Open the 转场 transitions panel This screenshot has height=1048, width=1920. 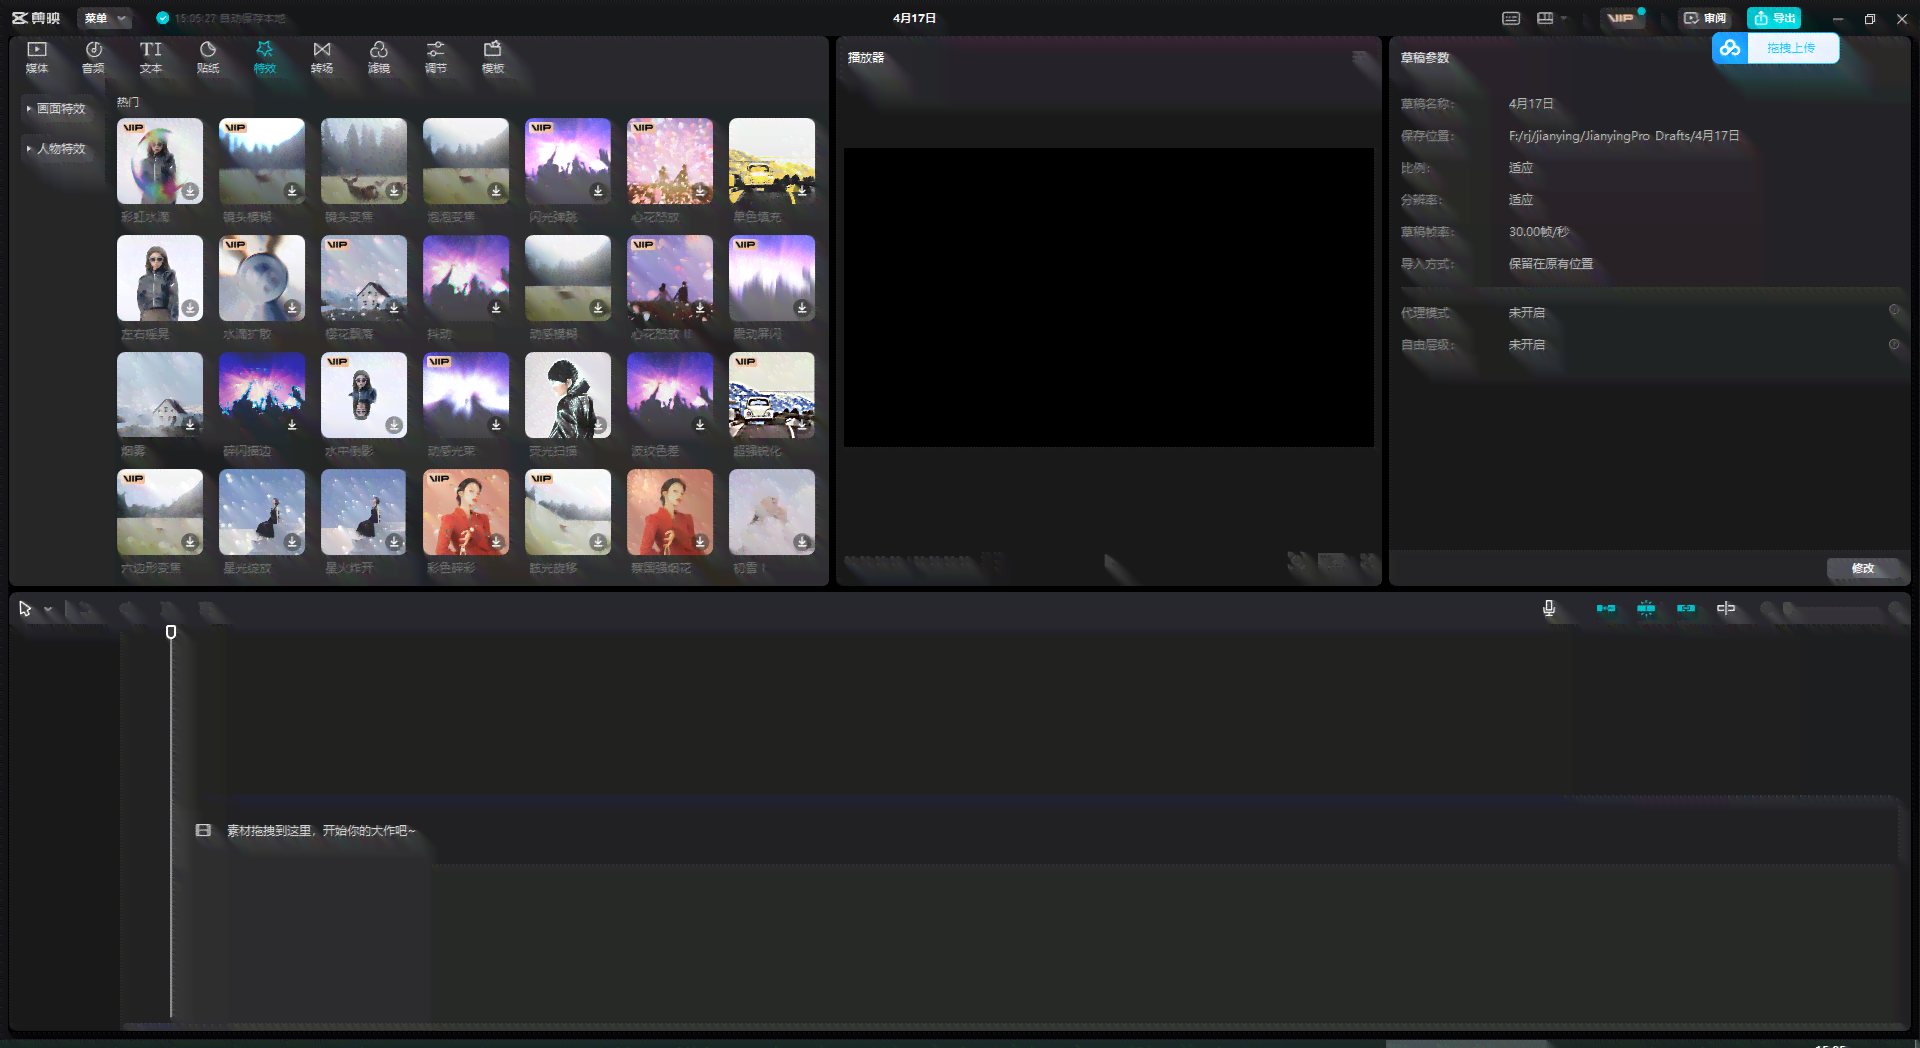click(x=322, y=57)
